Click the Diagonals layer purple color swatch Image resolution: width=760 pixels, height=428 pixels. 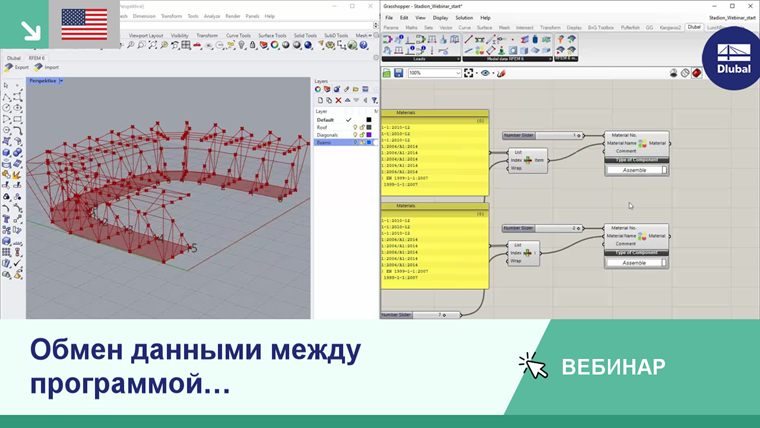coord(369,135)
